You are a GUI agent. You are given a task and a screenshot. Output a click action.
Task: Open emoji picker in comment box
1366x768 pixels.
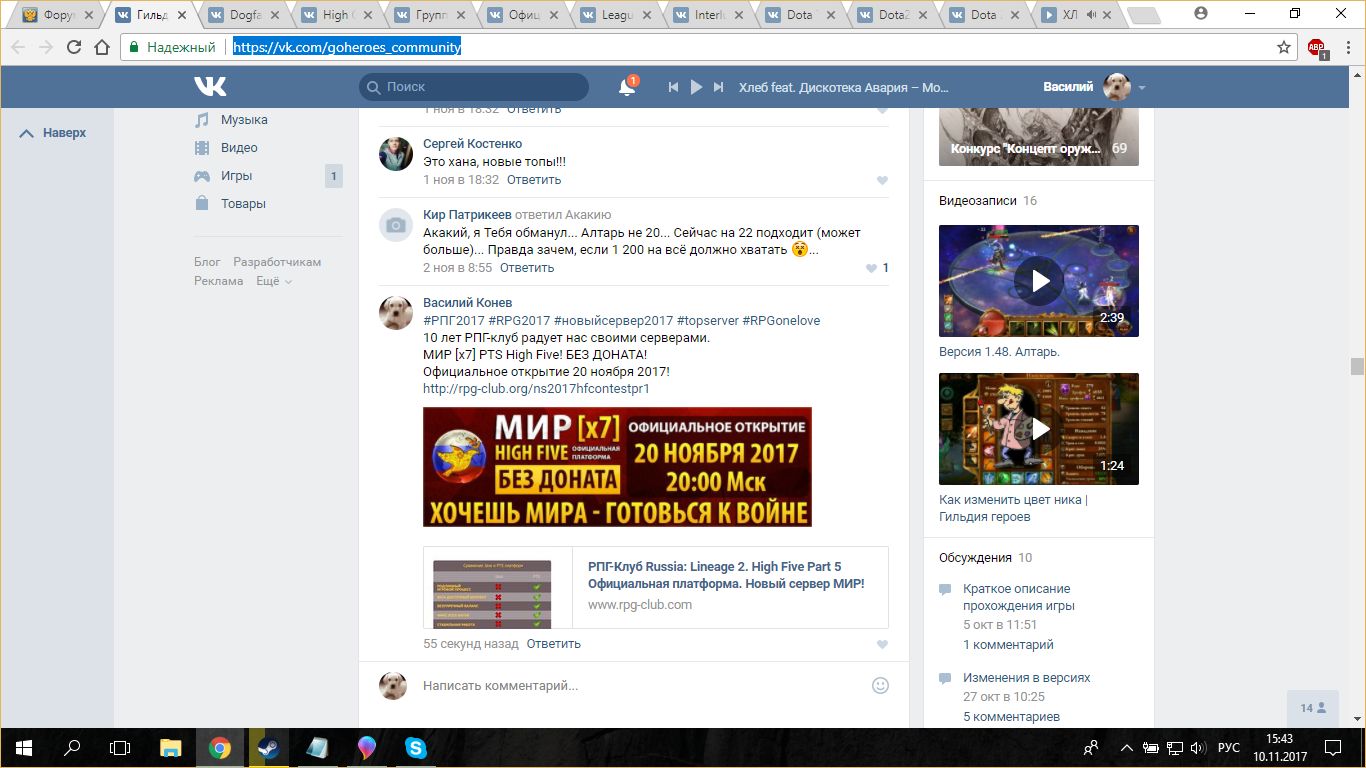(880, 685)
